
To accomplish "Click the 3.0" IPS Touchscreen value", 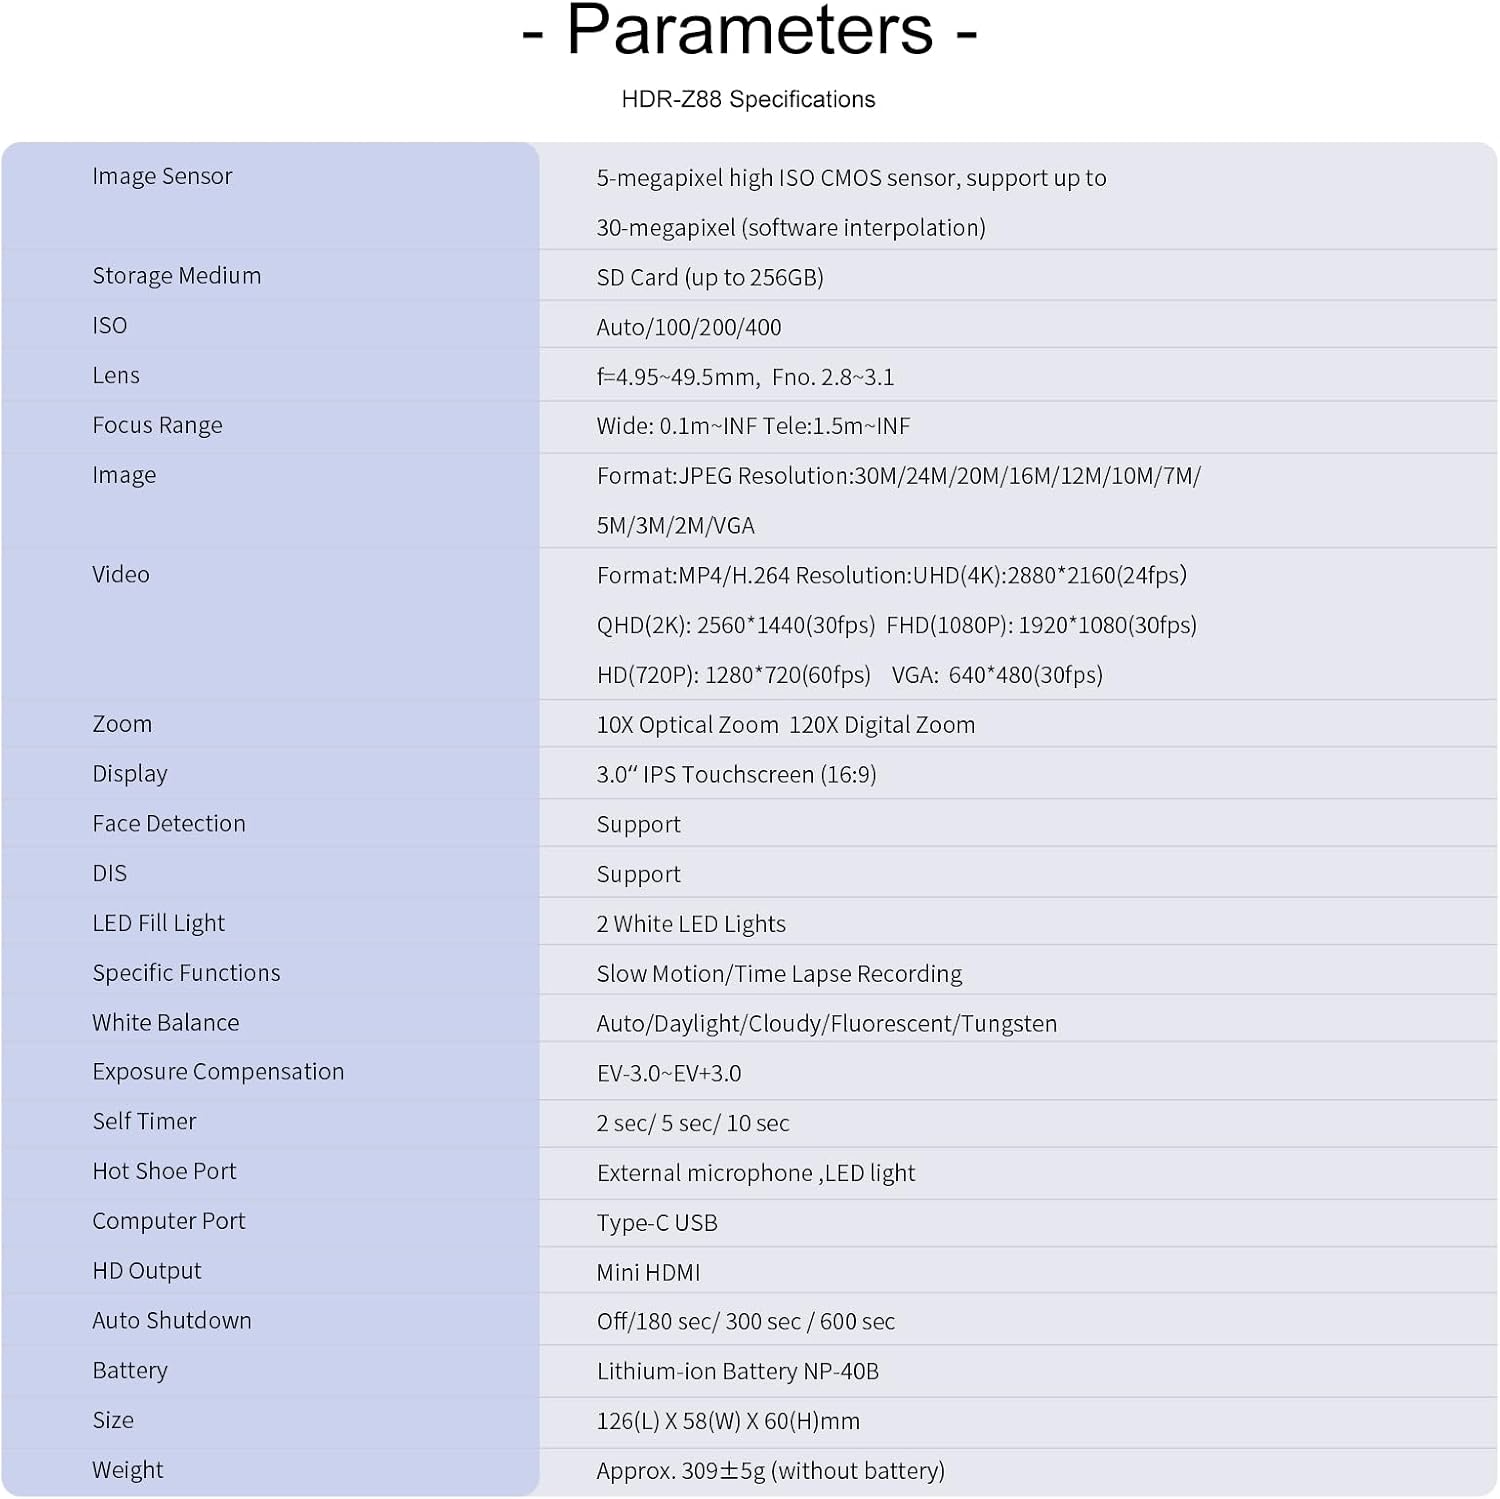I will pos(736,775).
